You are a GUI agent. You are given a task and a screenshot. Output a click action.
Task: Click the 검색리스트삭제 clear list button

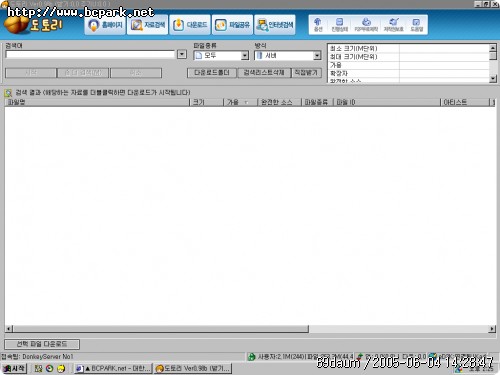point(264,73)
